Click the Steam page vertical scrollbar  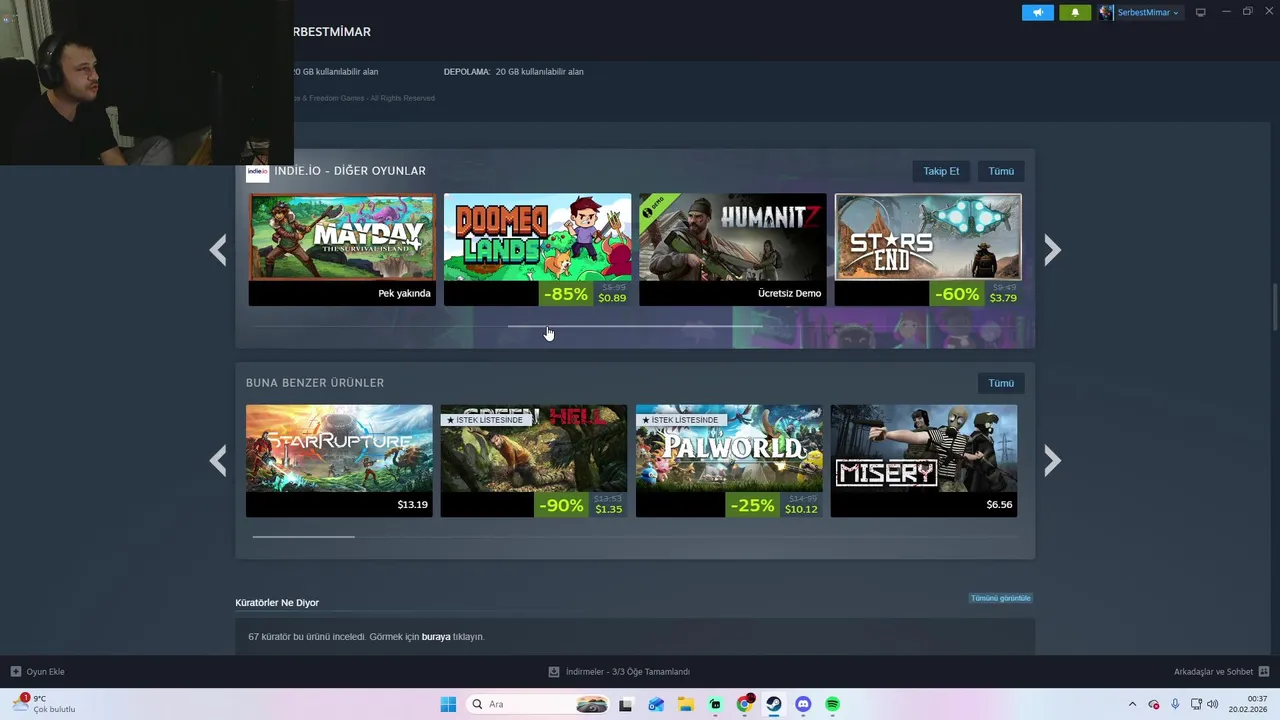click(x=1275, y=306)
